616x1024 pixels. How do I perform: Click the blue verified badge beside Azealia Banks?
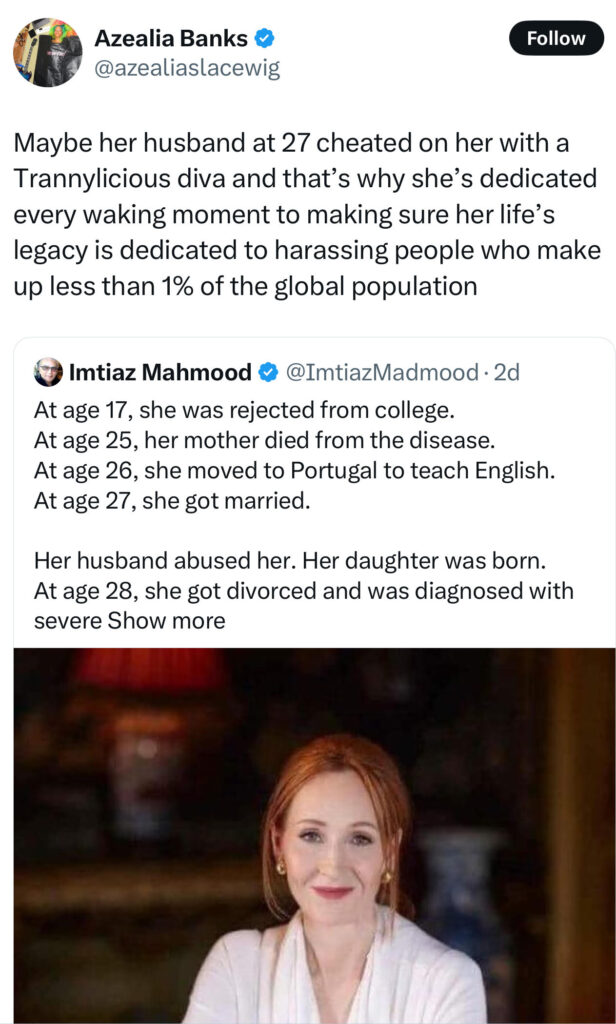point(263,39)
